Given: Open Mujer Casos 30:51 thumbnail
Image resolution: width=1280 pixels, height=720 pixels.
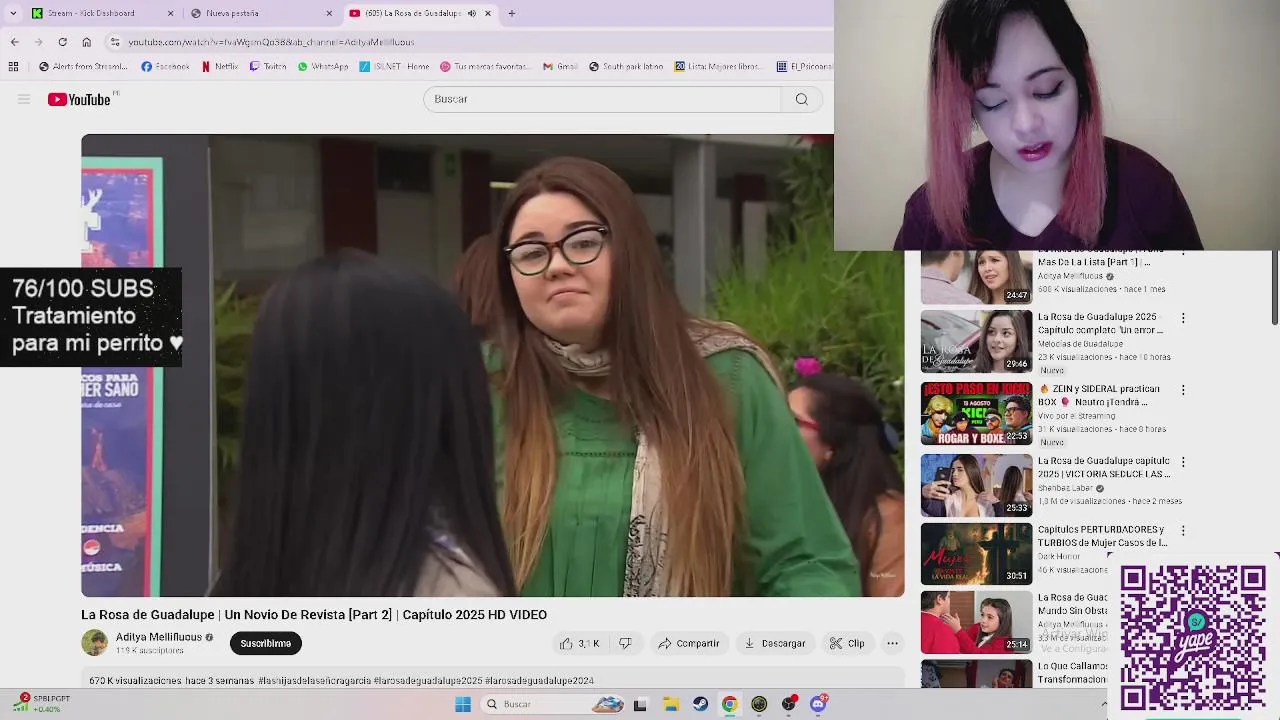Looking at the screenshot, I should coord(976,554).
